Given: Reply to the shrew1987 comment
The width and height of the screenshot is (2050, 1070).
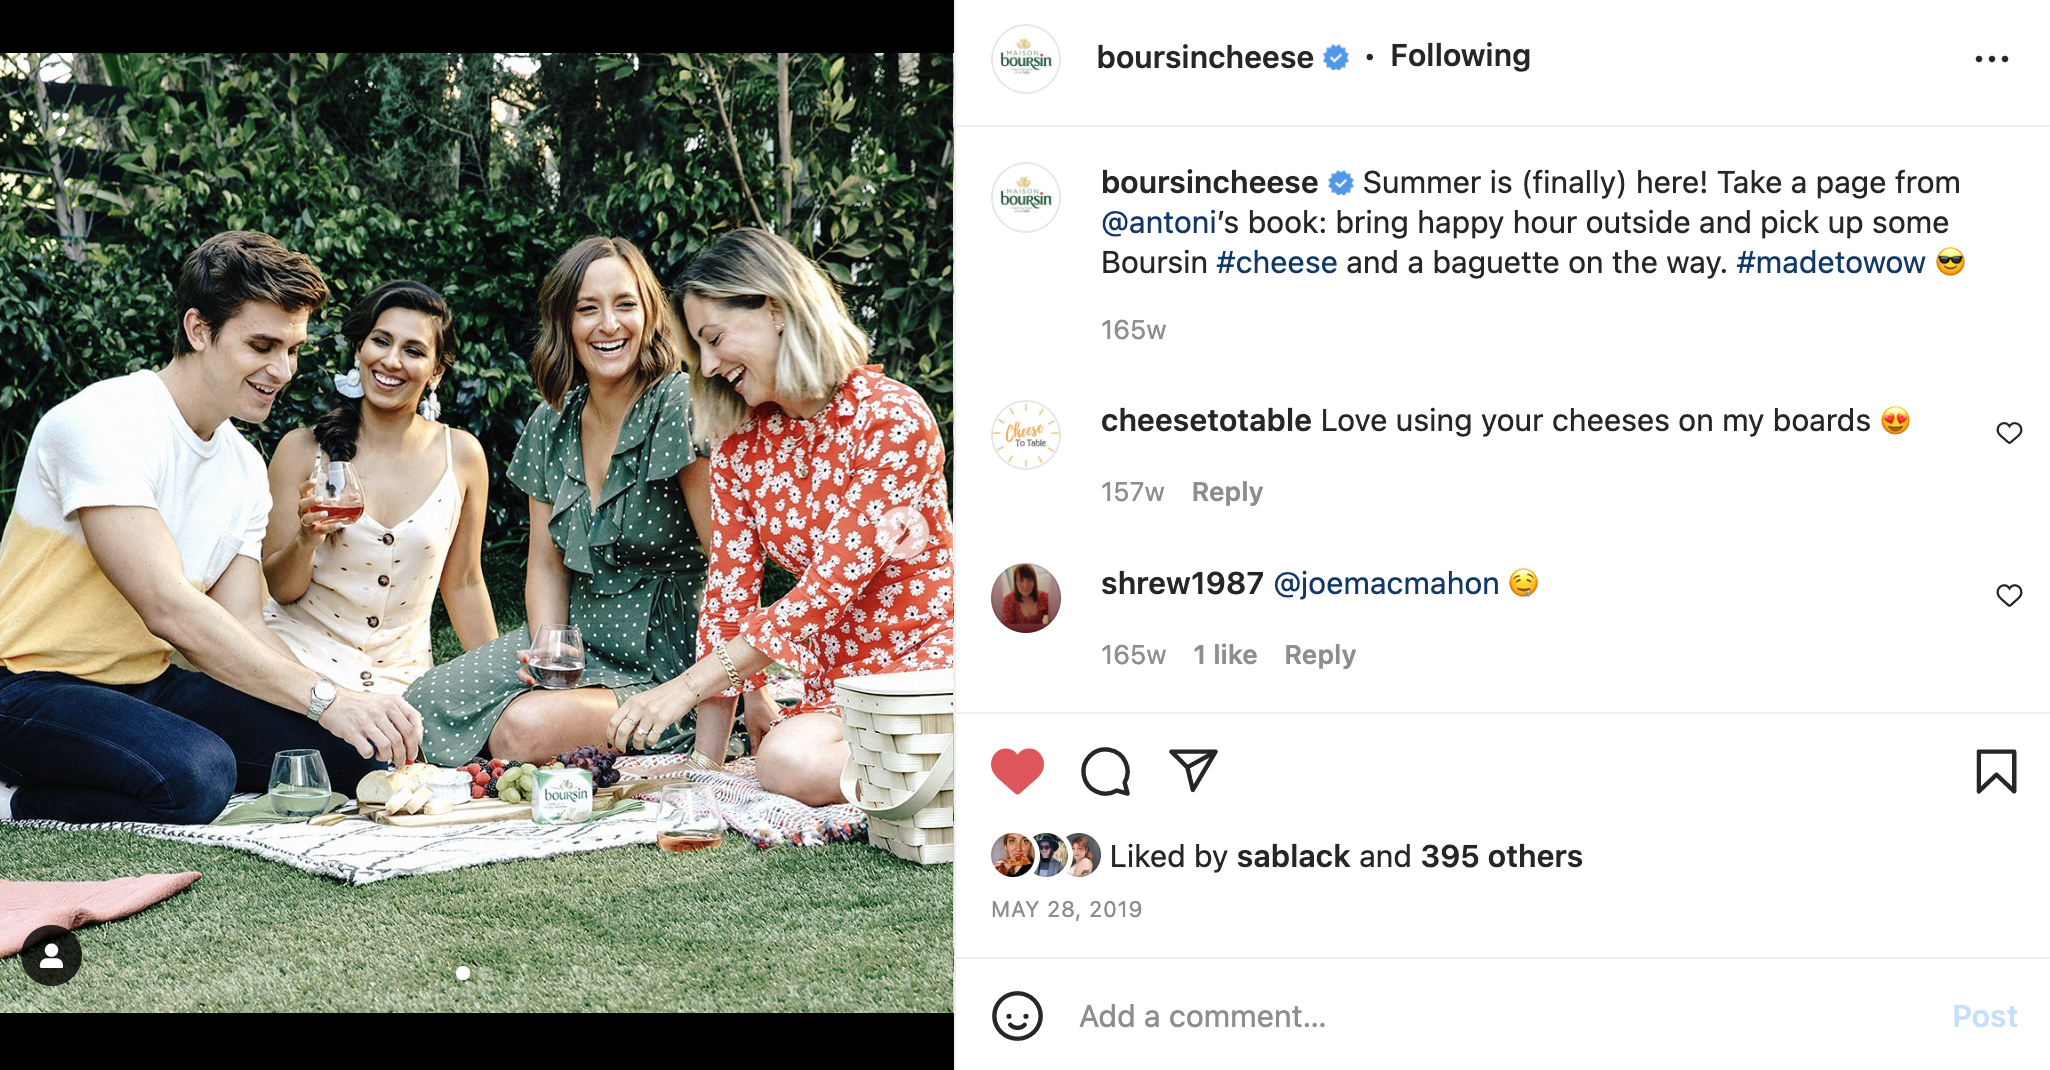Looking at the screenshot, I should pos(1320,655).
